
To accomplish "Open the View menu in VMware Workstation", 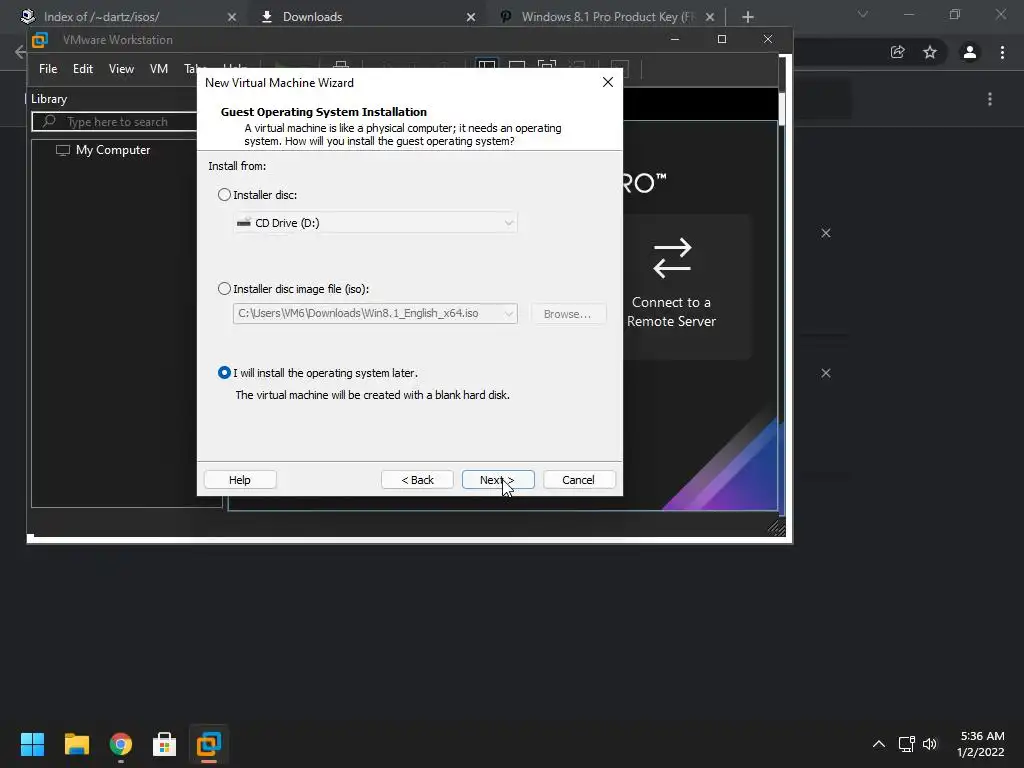I will [x=121, y=69].
